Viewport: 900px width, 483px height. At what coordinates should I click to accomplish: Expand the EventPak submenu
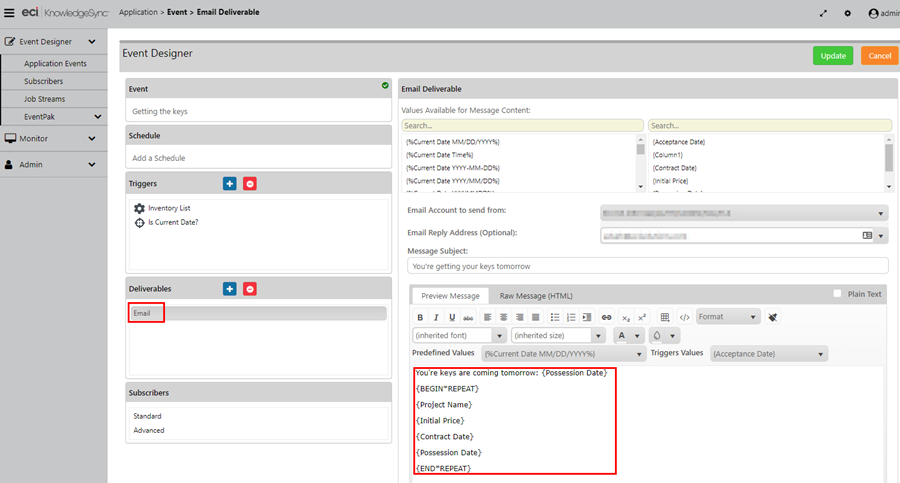(98, 117)
